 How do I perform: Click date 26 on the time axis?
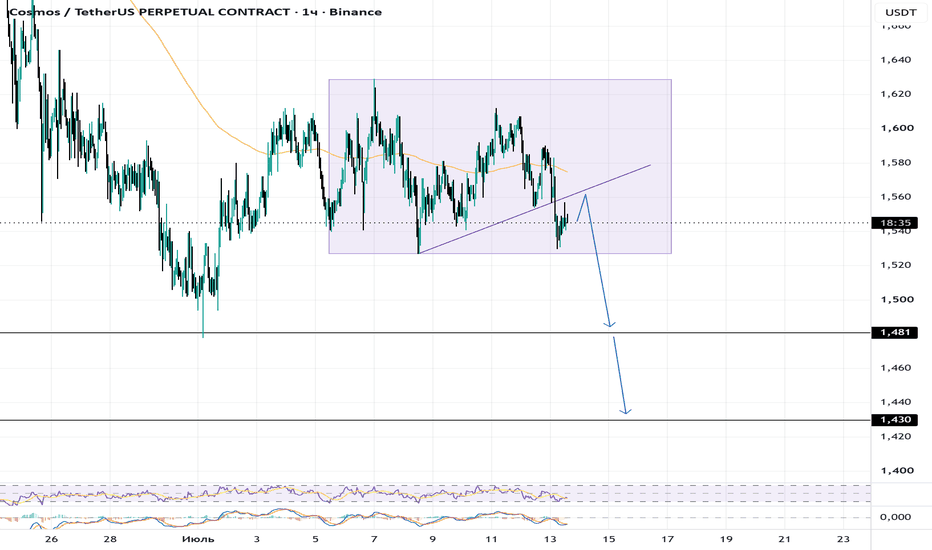click(x=51, y=539)
